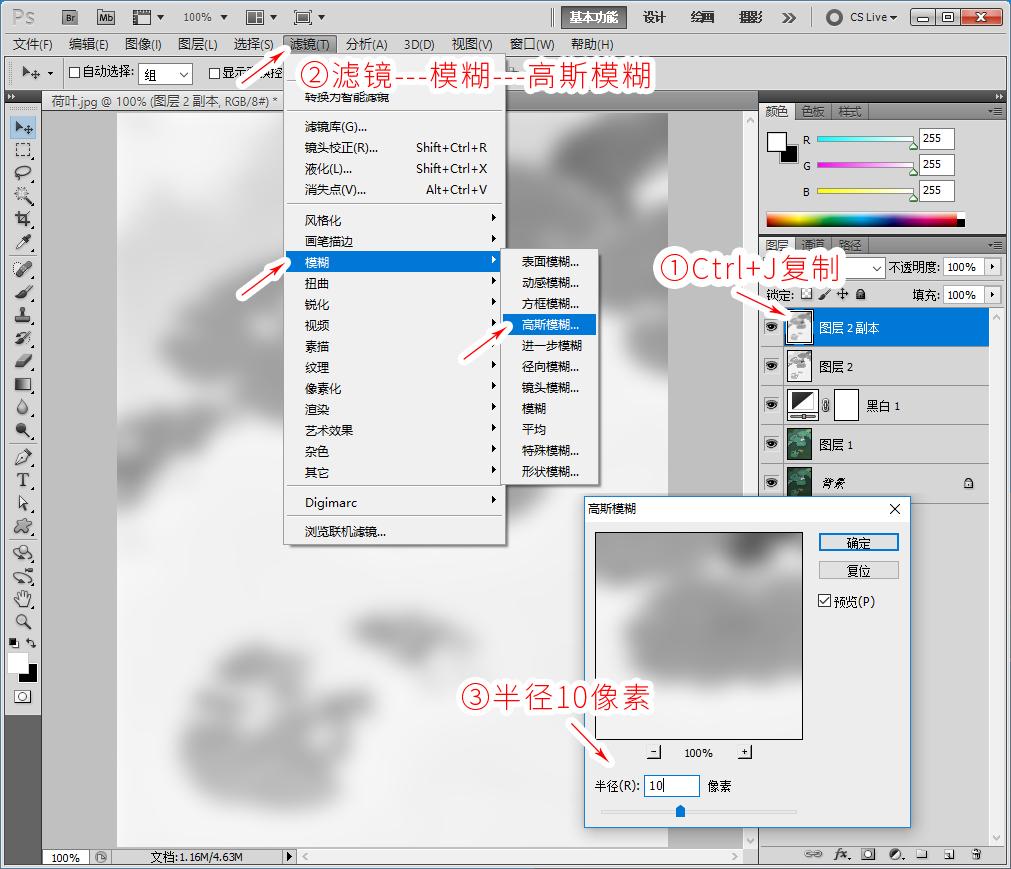Launch Adobe Bridge from top bar
Image resolution: width=1011 pixels, height=869 pixels.
70,17
